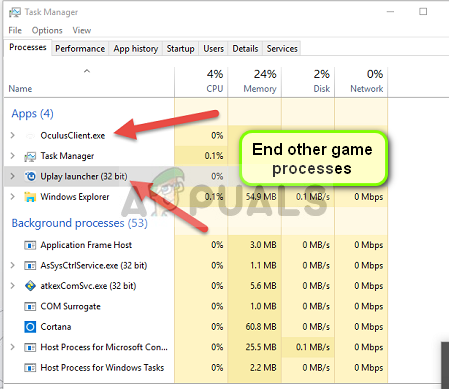Sort processes by Disk column
This screenshot has width=449, height=389.
click(308, 82)
